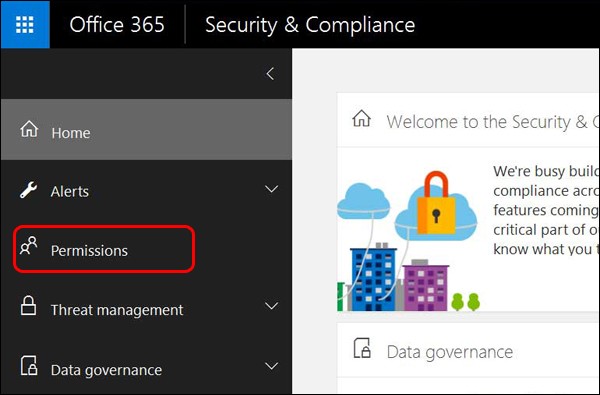600x395 pixels.
Task: Collapse the navigation pane arrow
Action: [271, 73]
